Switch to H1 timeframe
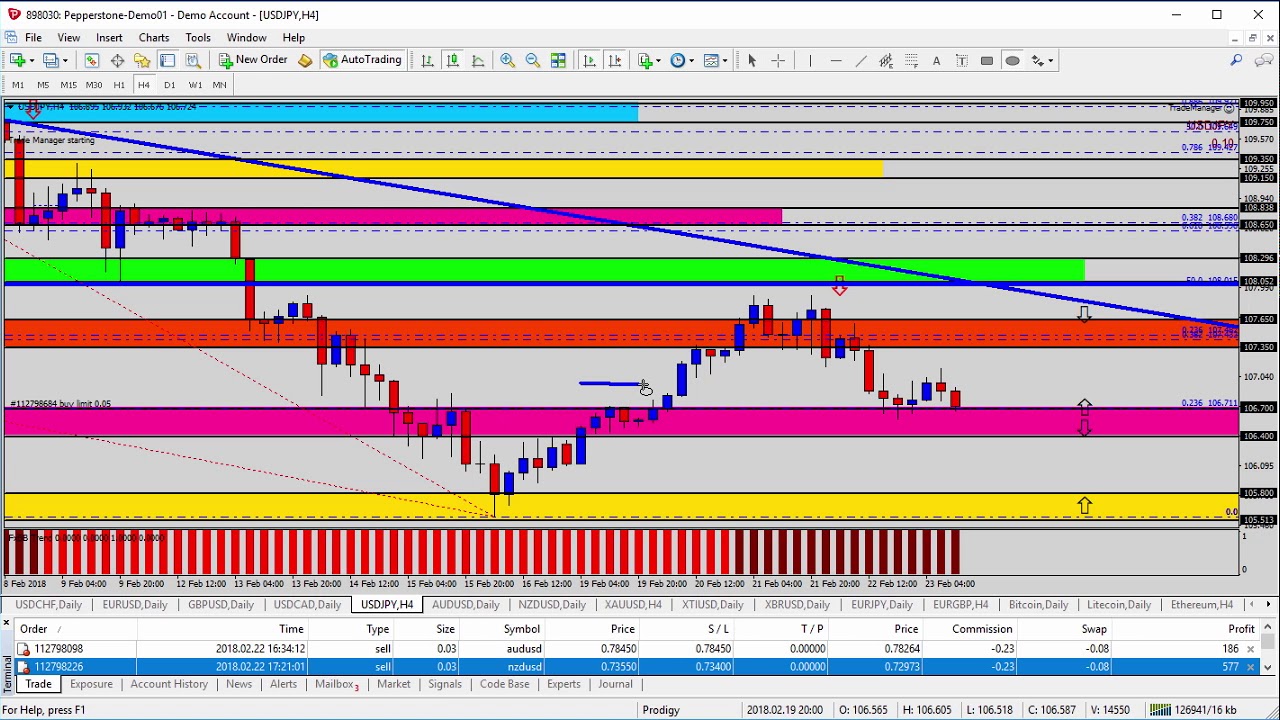 [x=119, y=85]
